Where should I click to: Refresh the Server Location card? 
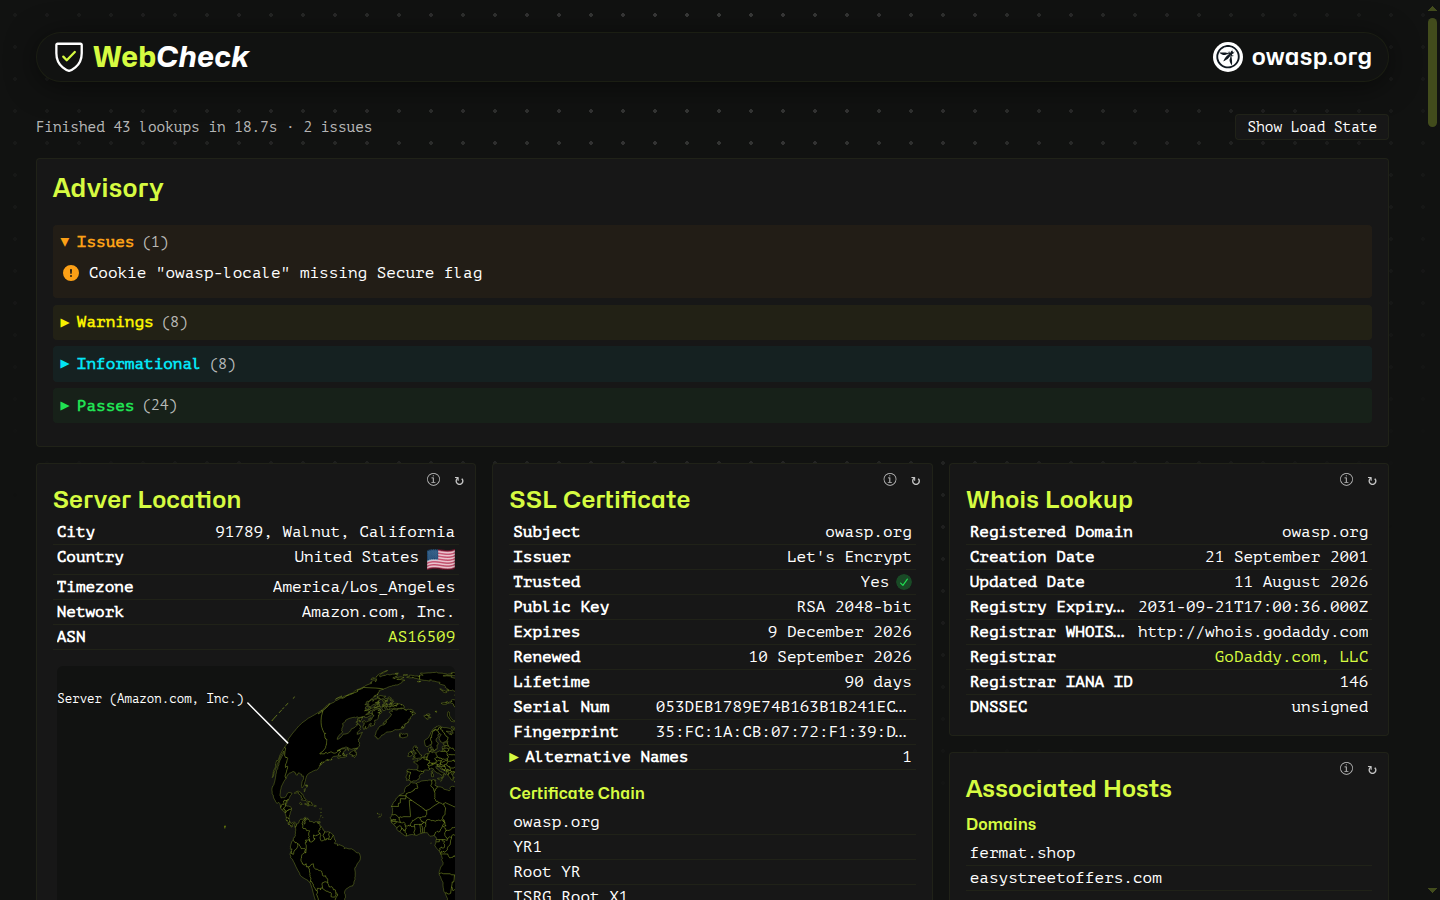point(459,481)
